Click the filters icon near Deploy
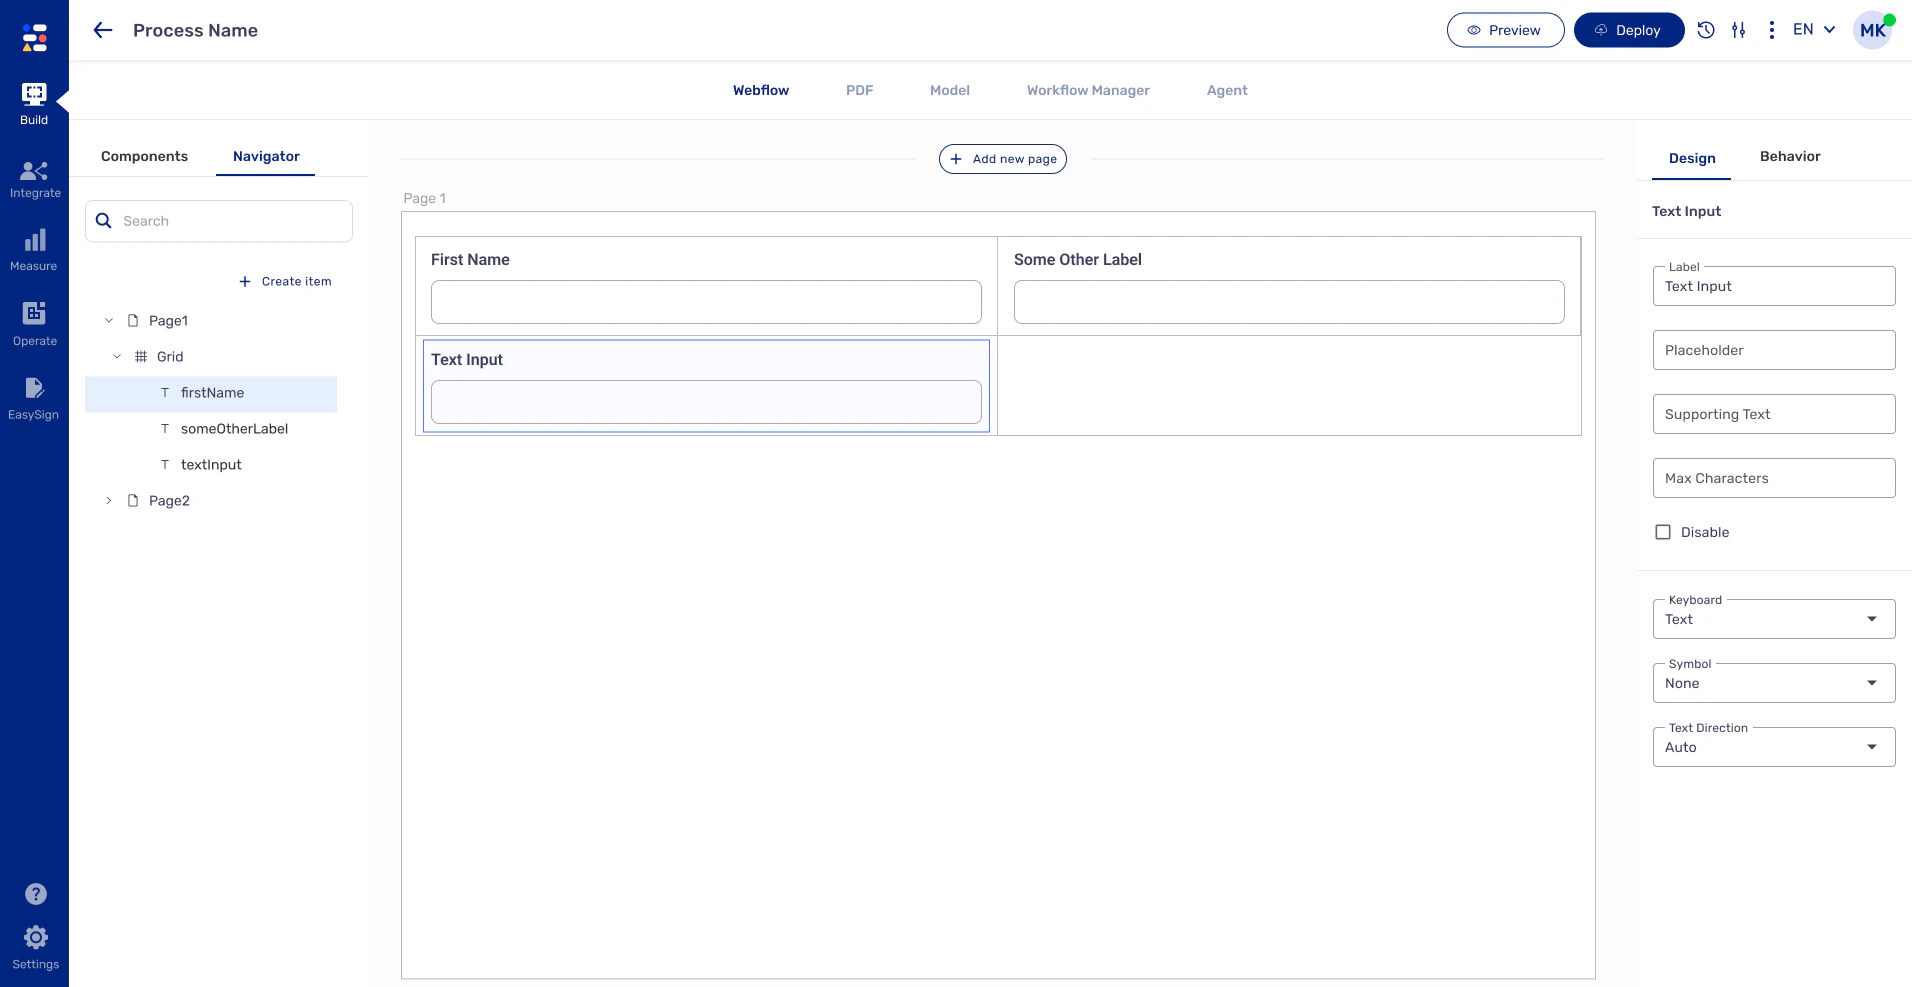 point(1740,30)
